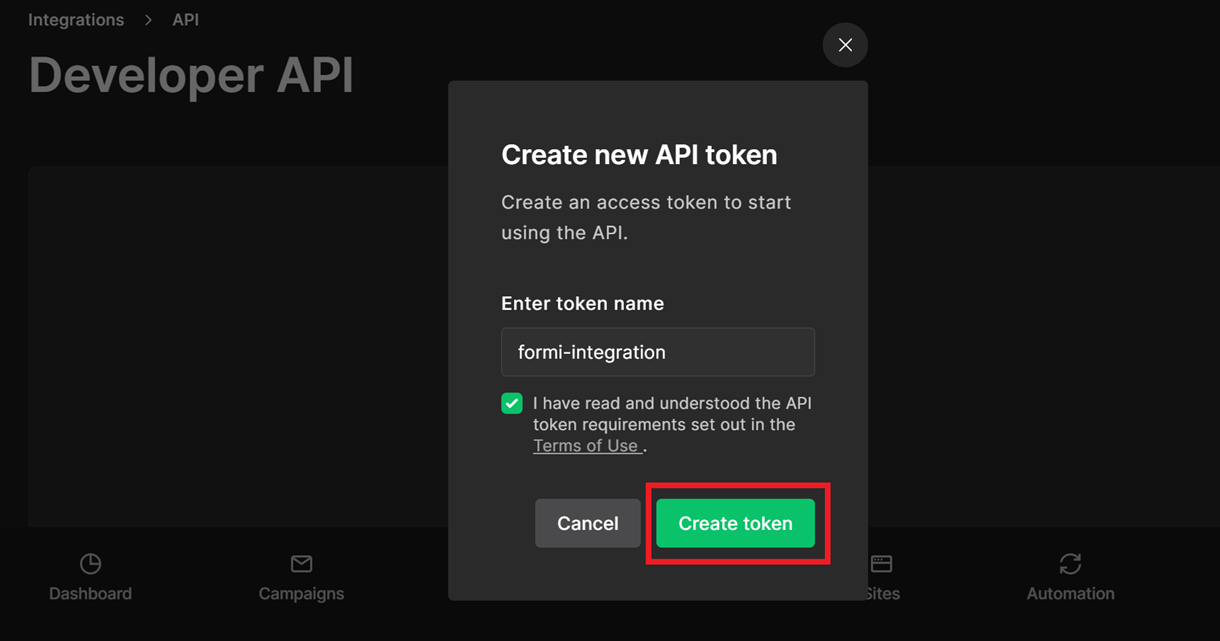The width and height of the screenshot is (1220, 641).
Task: Select the Campaigns navigation label
Action: (x=301, y=593)
